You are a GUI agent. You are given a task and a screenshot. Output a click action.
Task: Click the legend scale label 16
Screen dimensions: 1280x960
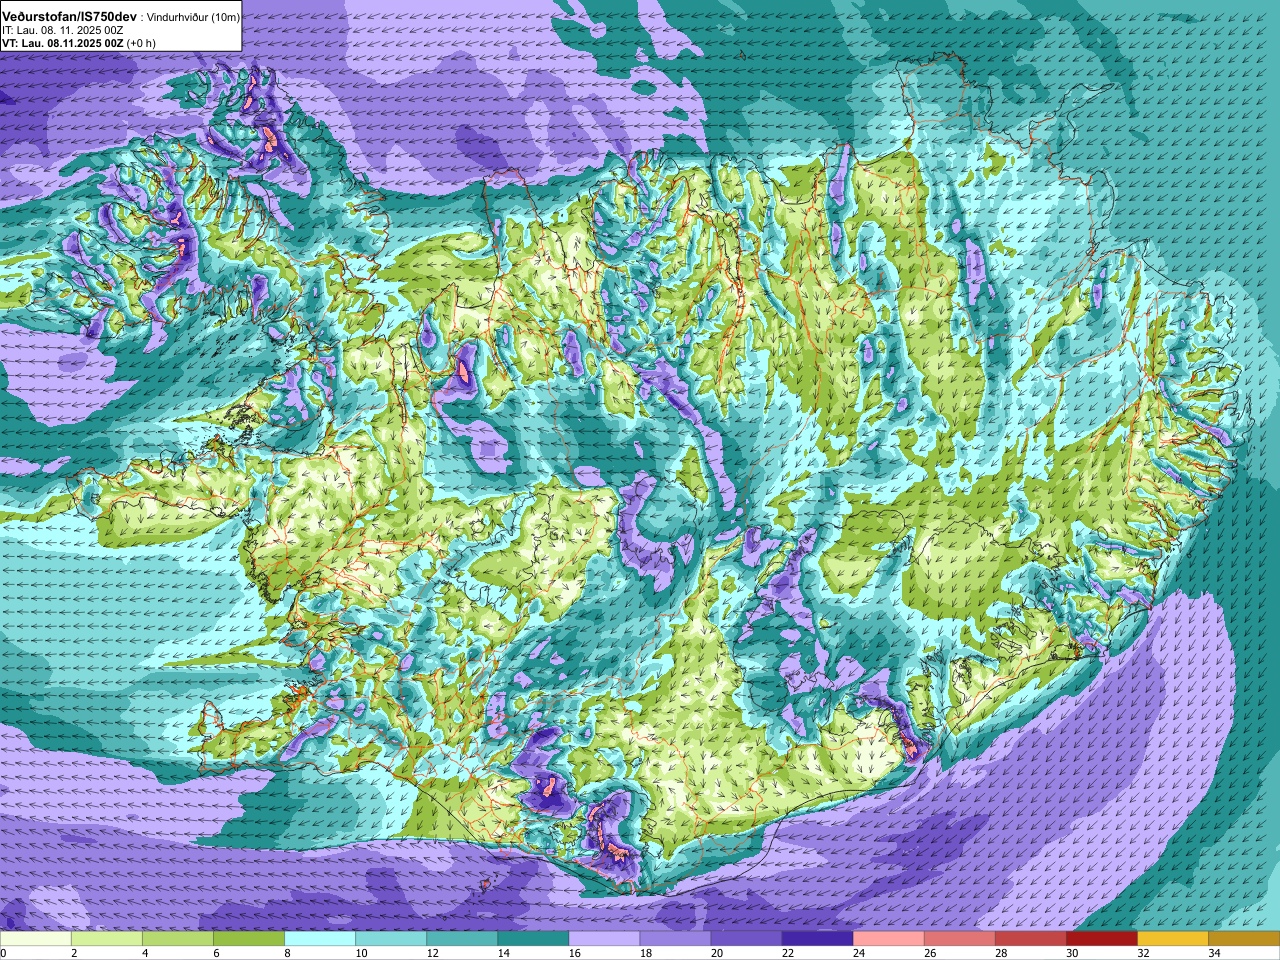[x=575, y=953]
